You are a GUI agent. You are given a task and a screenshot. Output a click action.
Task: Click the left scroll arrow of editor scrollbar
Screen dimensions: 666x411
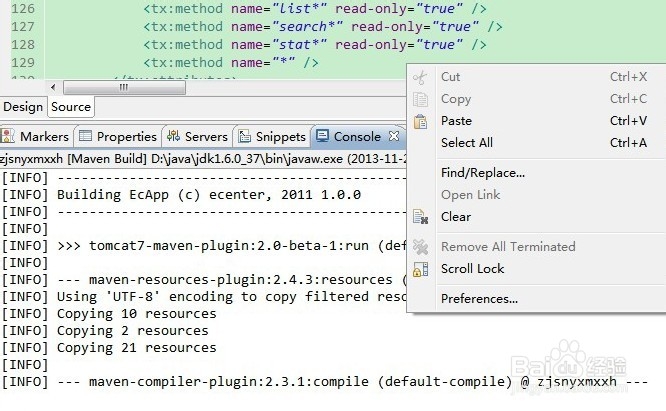coord(53,87)
